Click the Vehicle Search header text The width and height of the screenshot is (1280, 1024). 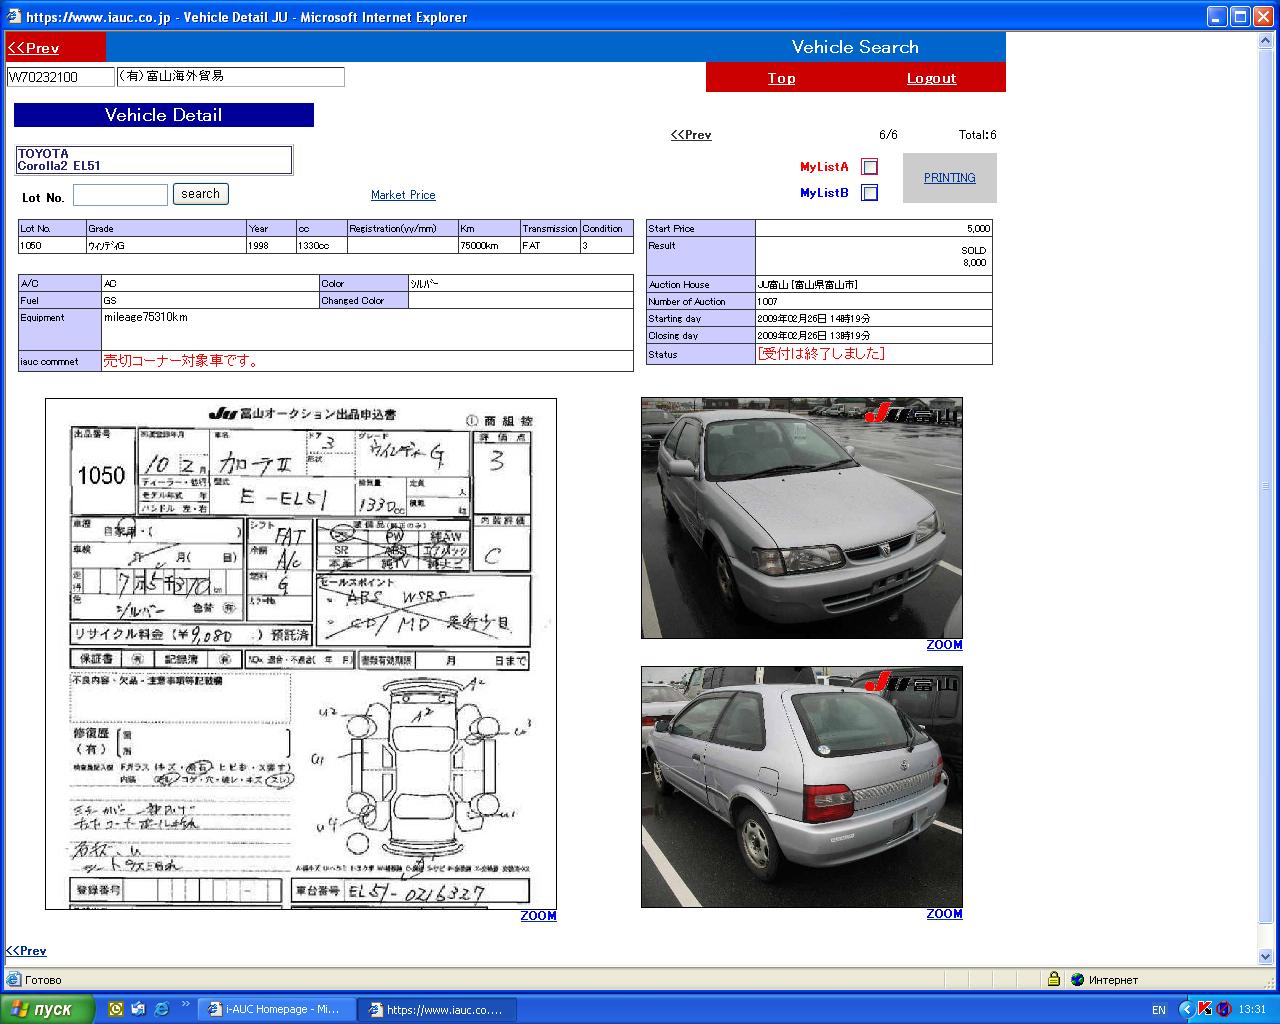click(855, 47)
